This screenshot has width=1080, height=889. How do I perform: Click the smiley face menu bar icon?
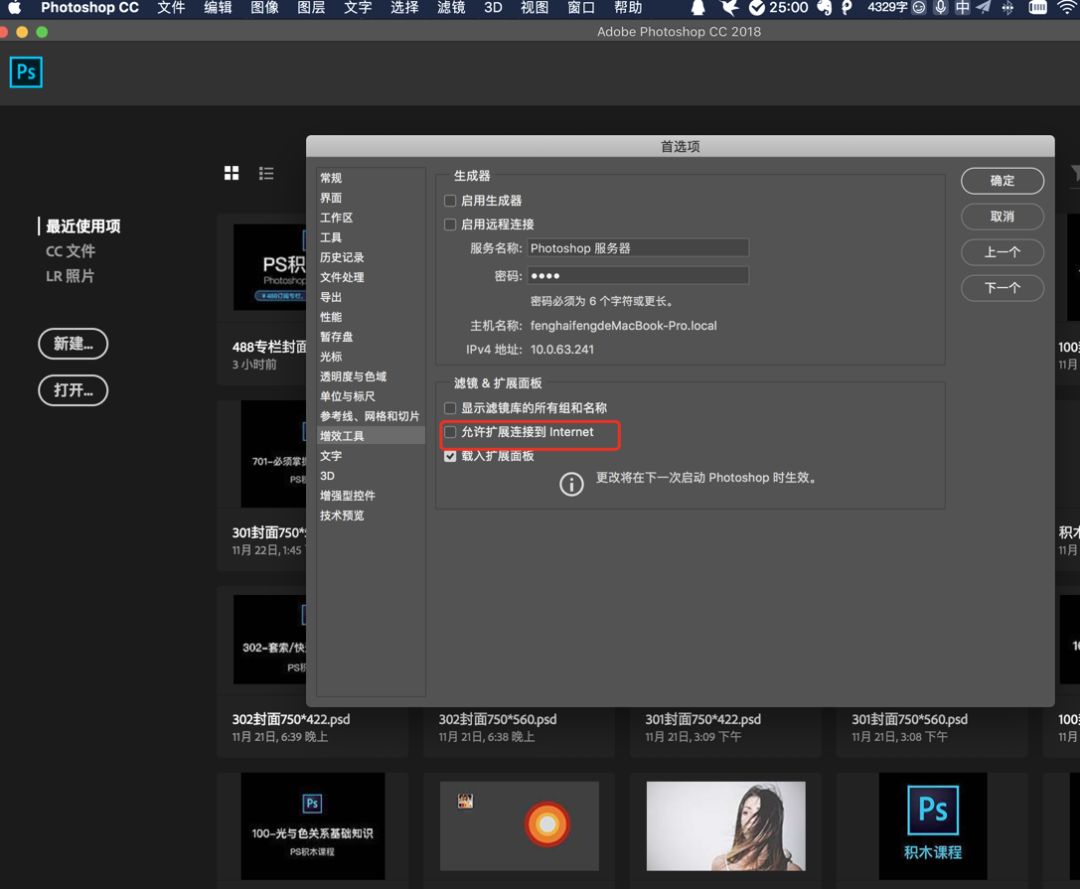919,8
